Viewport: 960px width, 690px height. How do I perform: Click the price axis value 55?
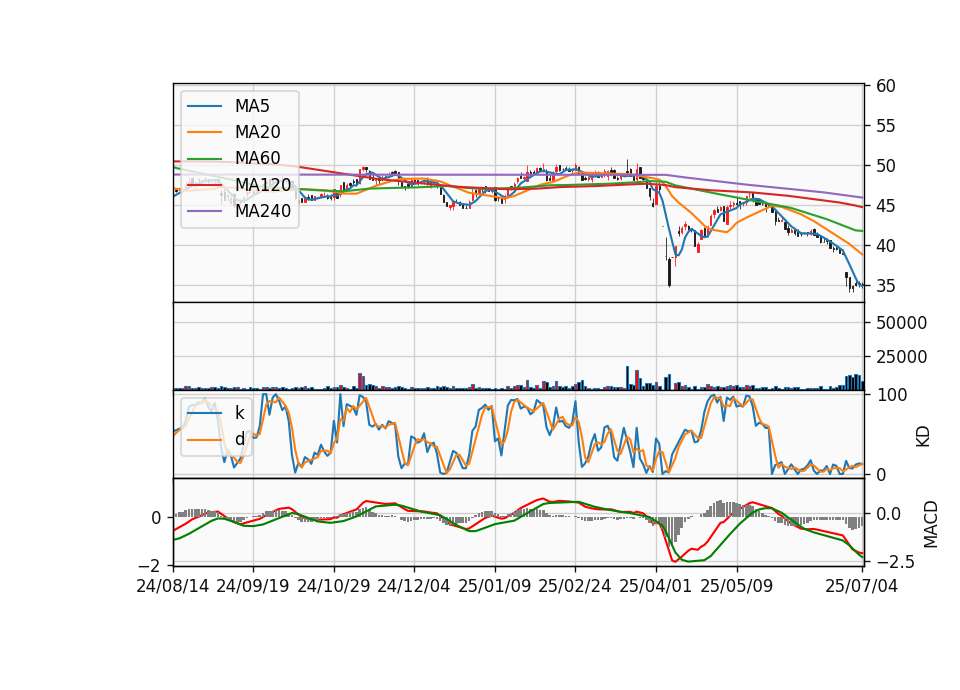tap(885, 126)
